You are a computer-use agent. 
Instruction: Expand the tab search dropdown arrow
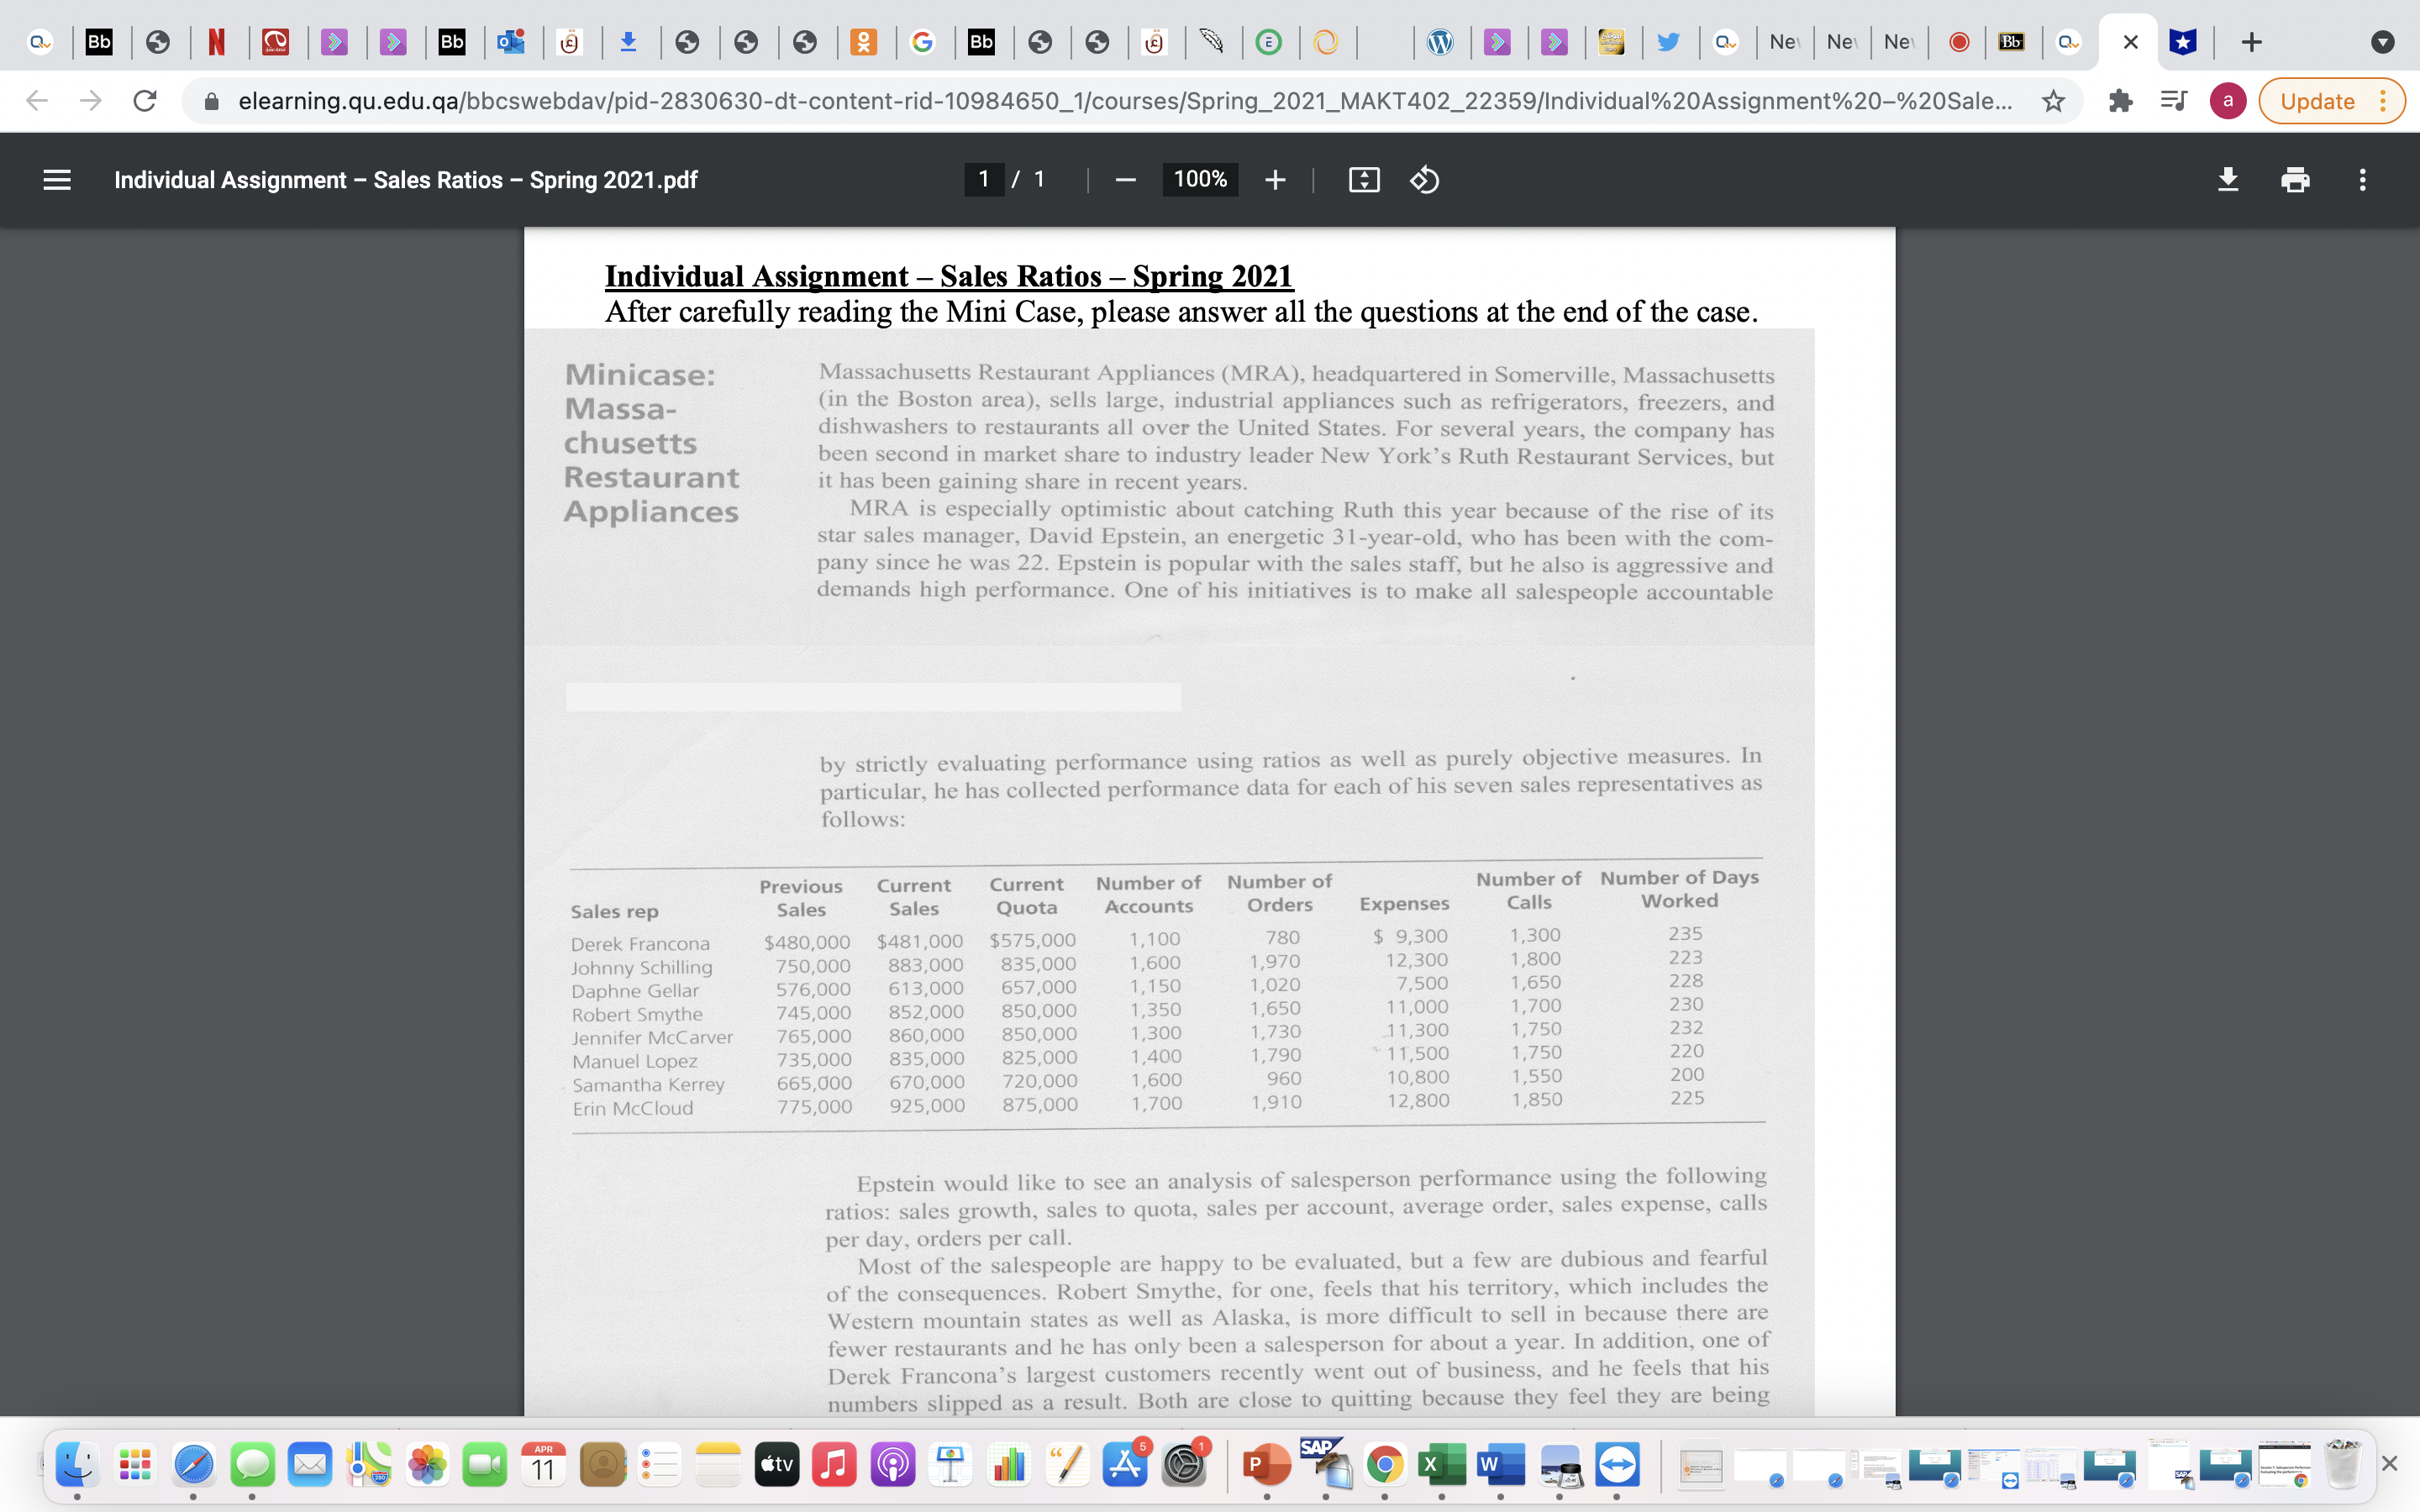pyautogui.click(x=2382, y=42)
